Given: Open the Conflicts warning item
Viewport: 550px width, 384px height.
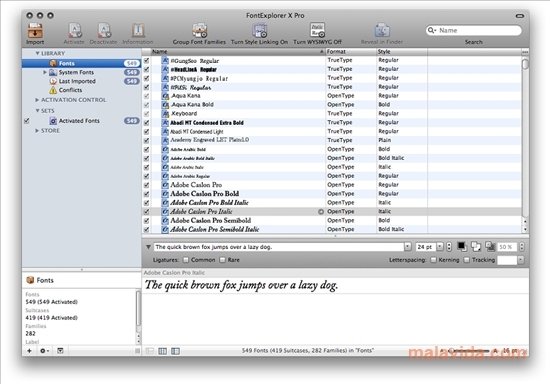Looking at the screenshot, I should (70, 90).
